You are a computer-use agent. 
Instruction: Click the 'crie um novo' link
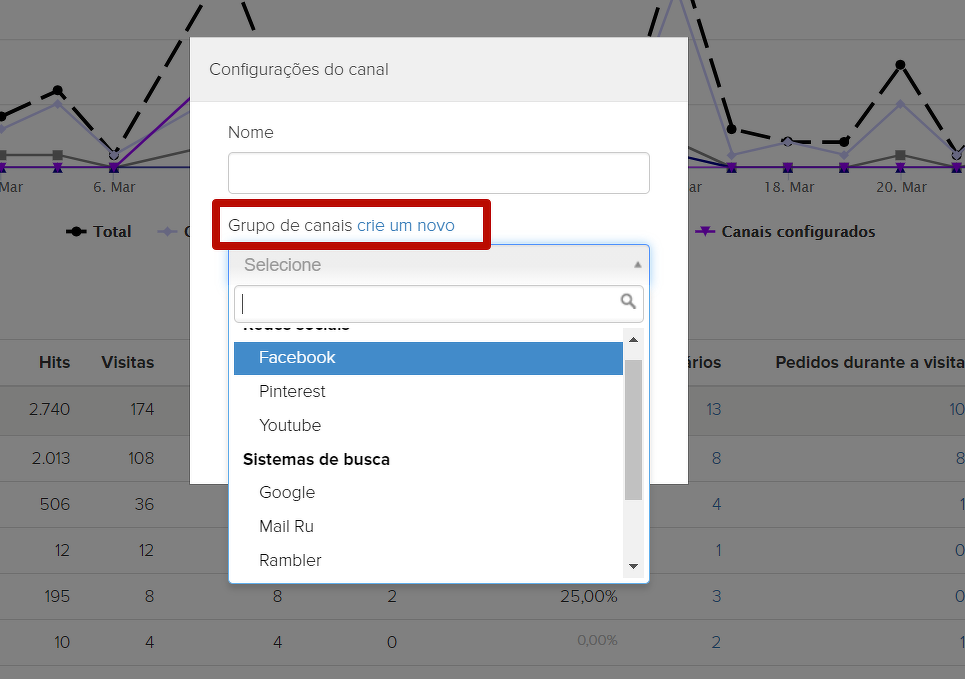[x=405, y=225]
